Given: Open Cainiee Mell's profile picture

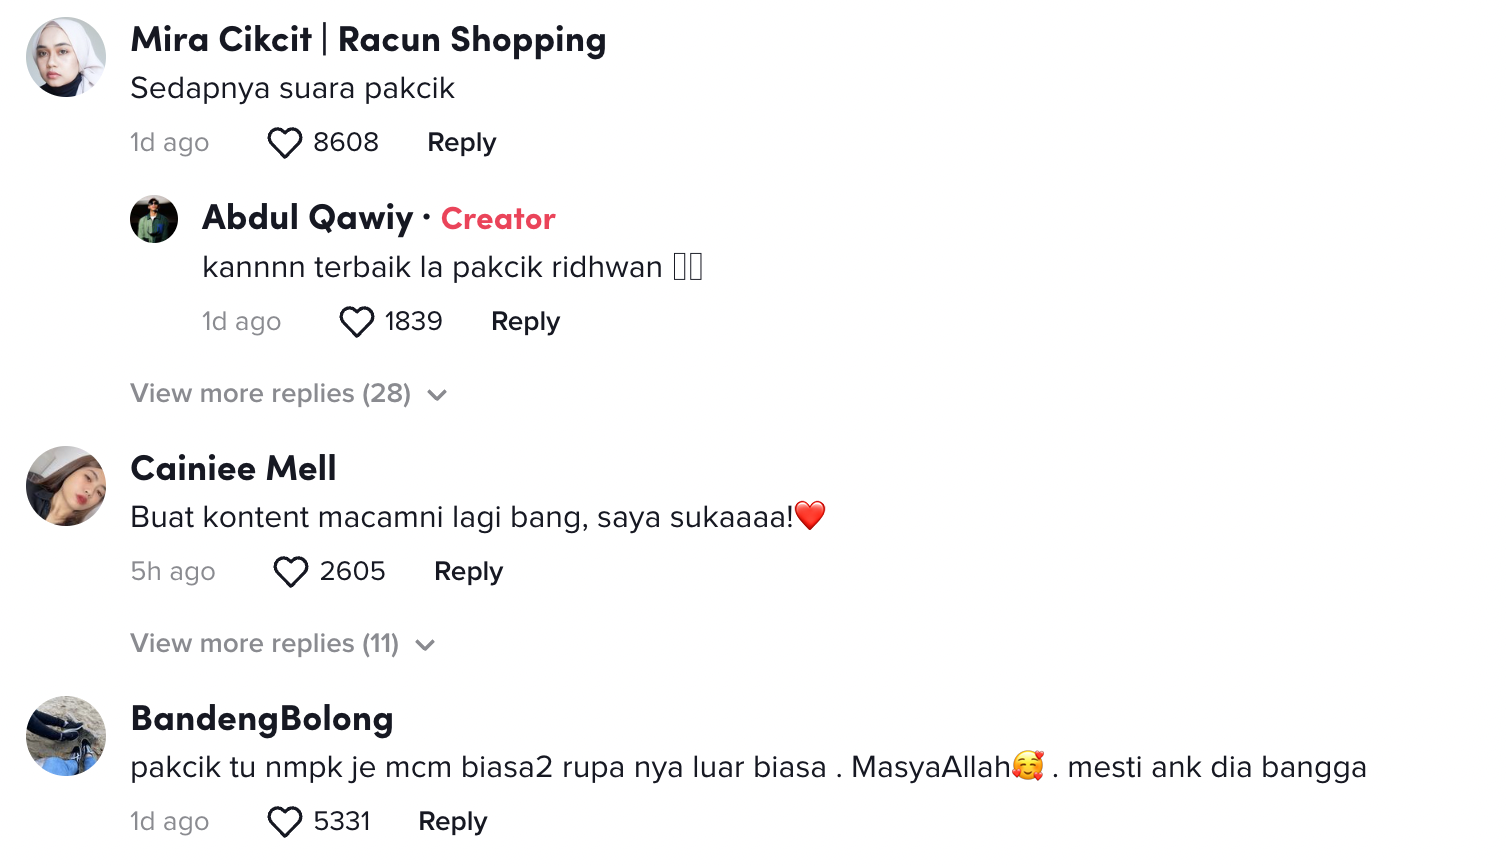Looking at the screenshot, I should (66, 486).
